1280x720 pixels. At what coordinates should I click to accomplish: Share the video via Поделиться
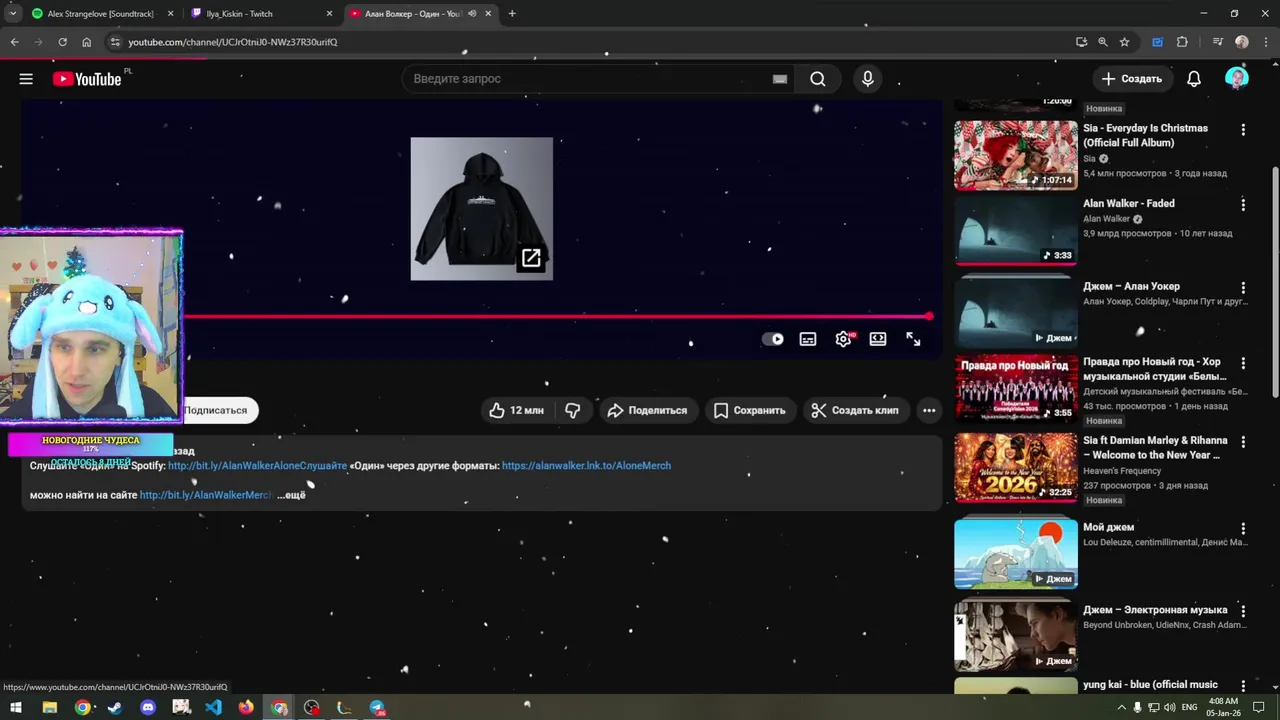[x=647, y=410]
